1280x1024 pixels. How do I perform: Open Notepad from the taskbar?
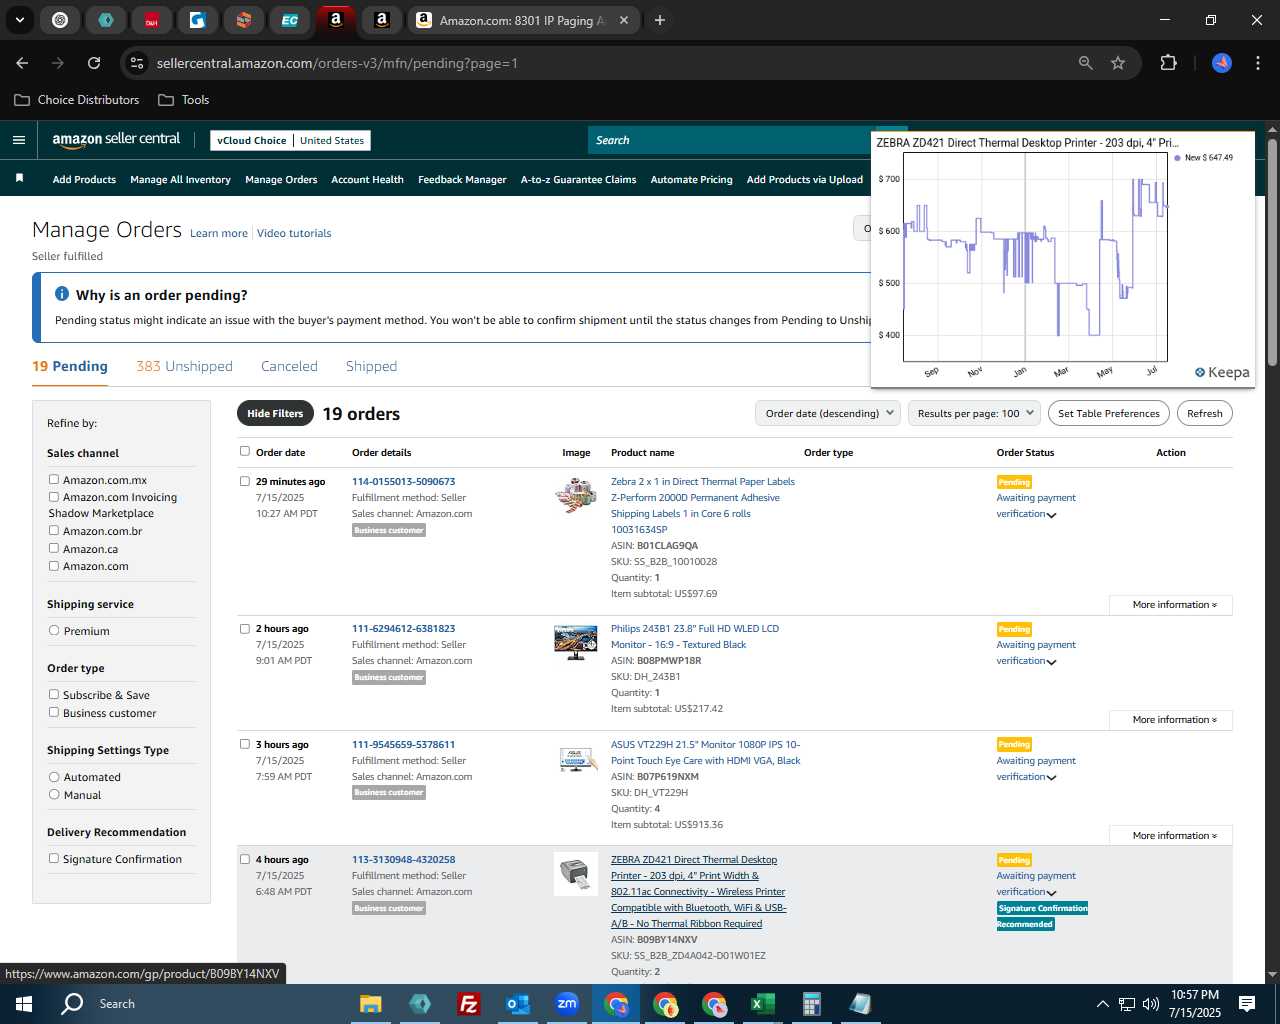[860, 1004]
